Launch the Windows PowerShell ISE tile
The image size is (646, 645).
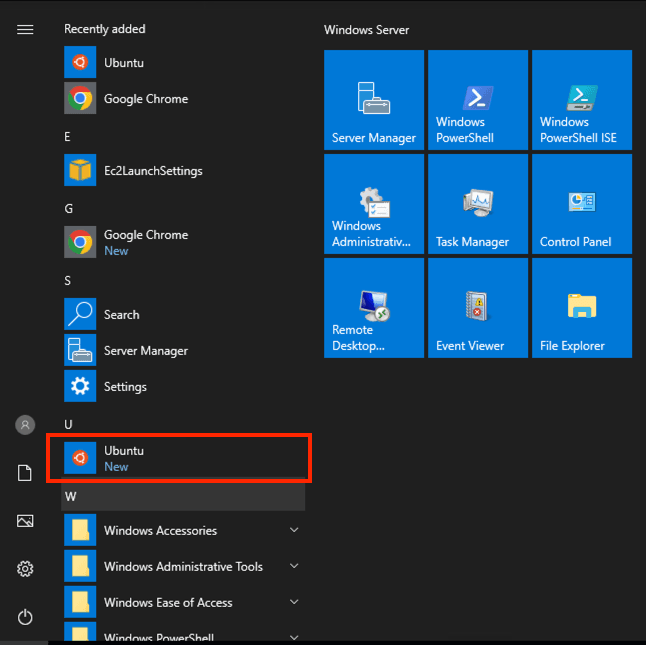[582, 100]
